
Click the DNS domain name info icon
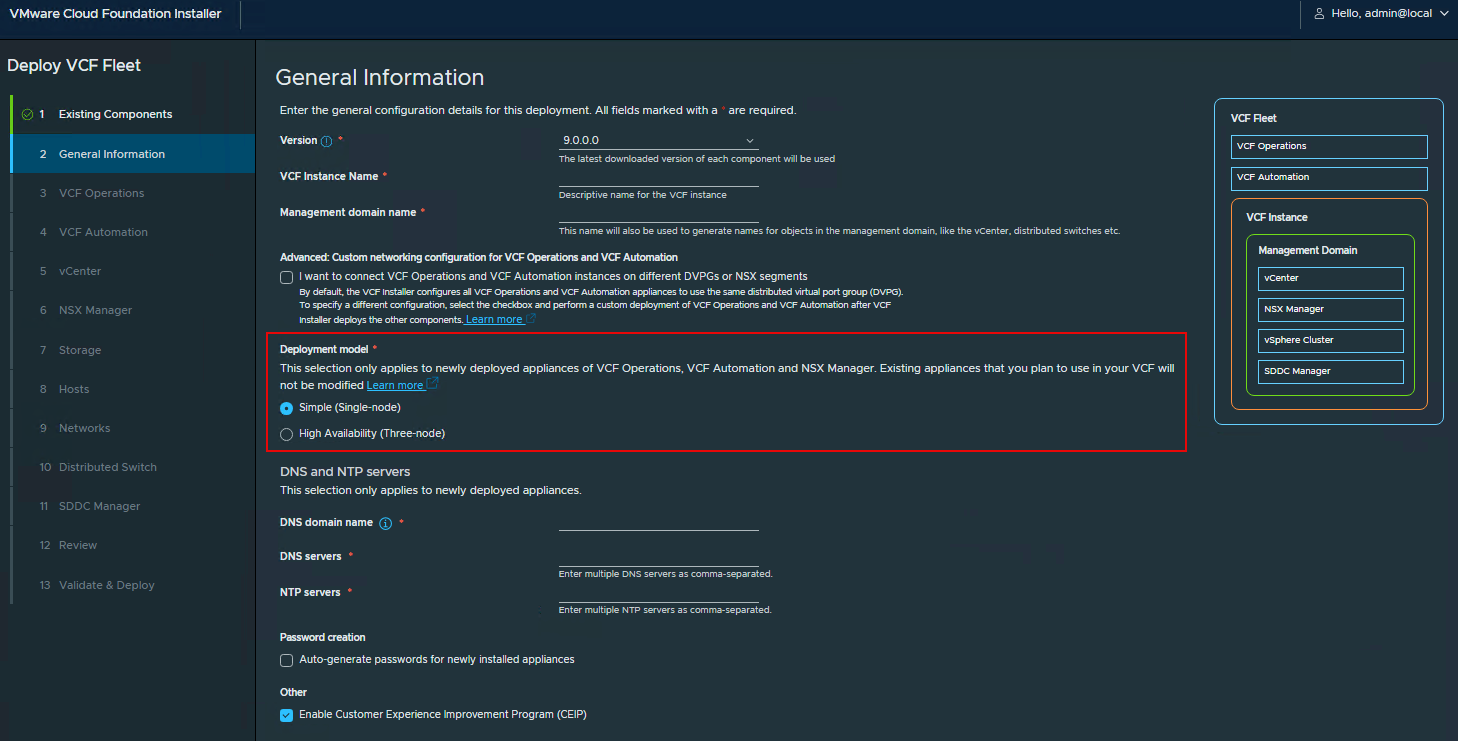click(x=385, y=523)
